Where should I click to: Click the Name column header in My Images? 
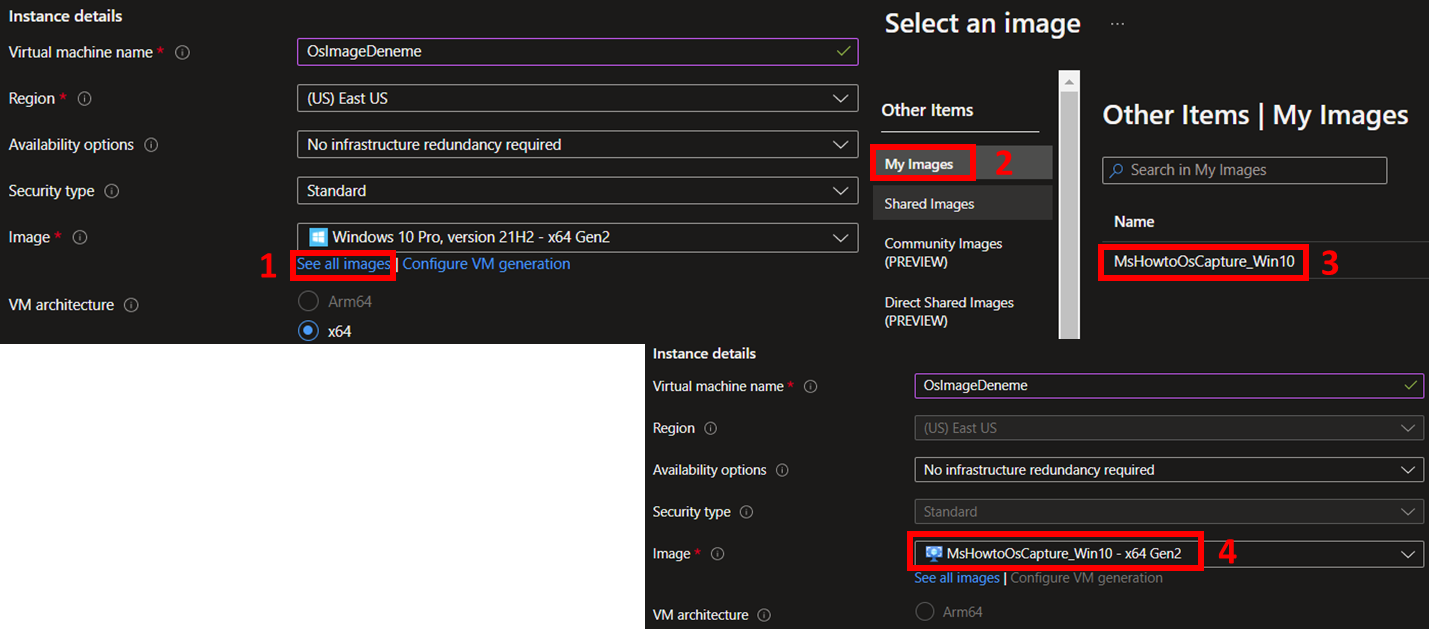coord(1134,222)
